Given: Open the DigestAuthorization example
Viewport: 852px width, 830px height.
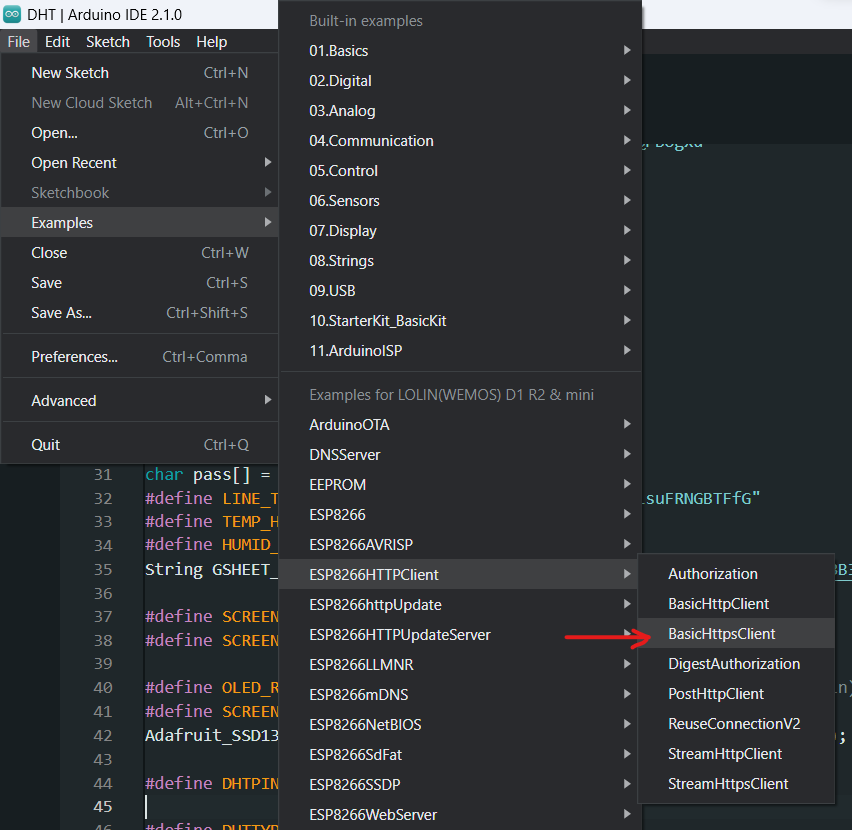Looking at the screenshot, I should [736, 664].
